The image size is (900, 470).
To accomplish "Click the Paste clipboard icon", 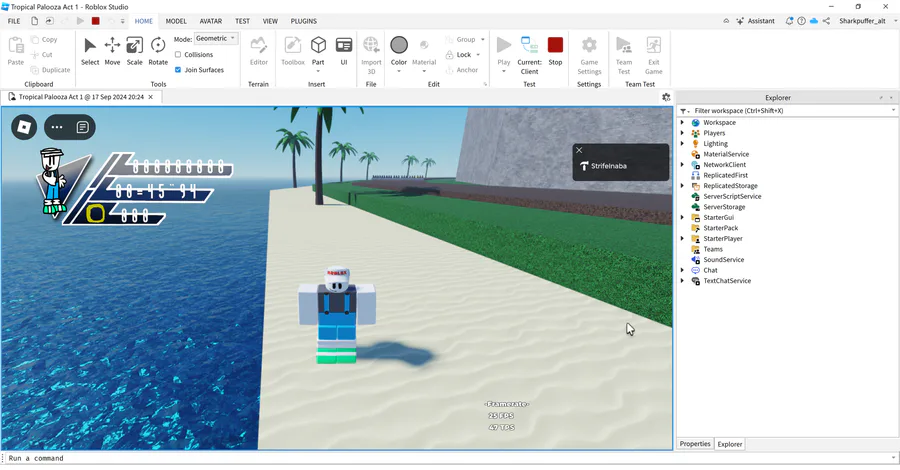I will [16, 45].
